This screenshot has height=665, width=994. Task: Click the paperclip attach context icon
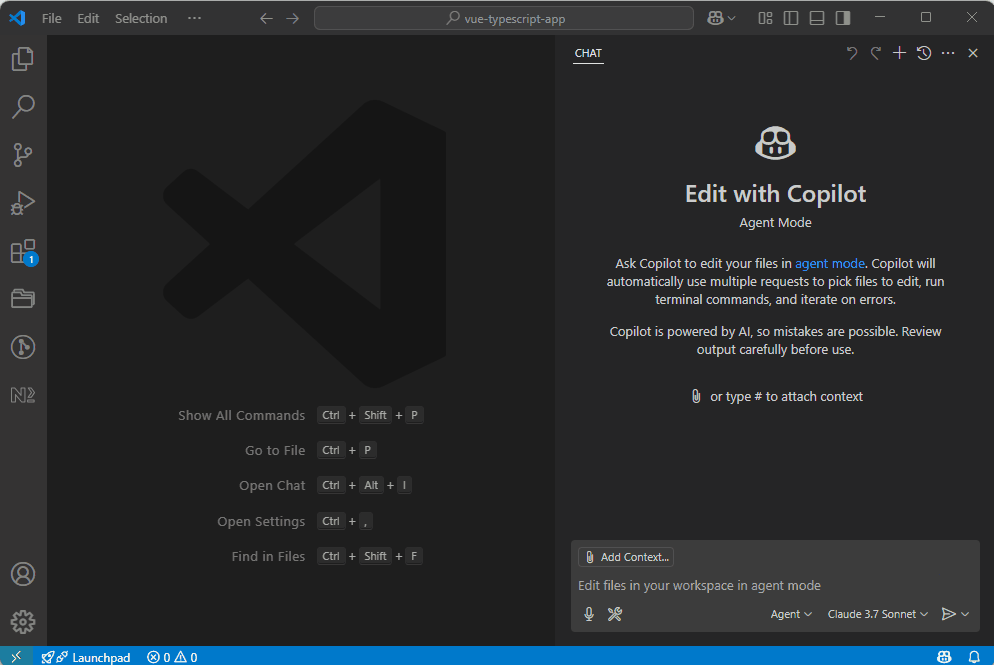pos(696,396)
